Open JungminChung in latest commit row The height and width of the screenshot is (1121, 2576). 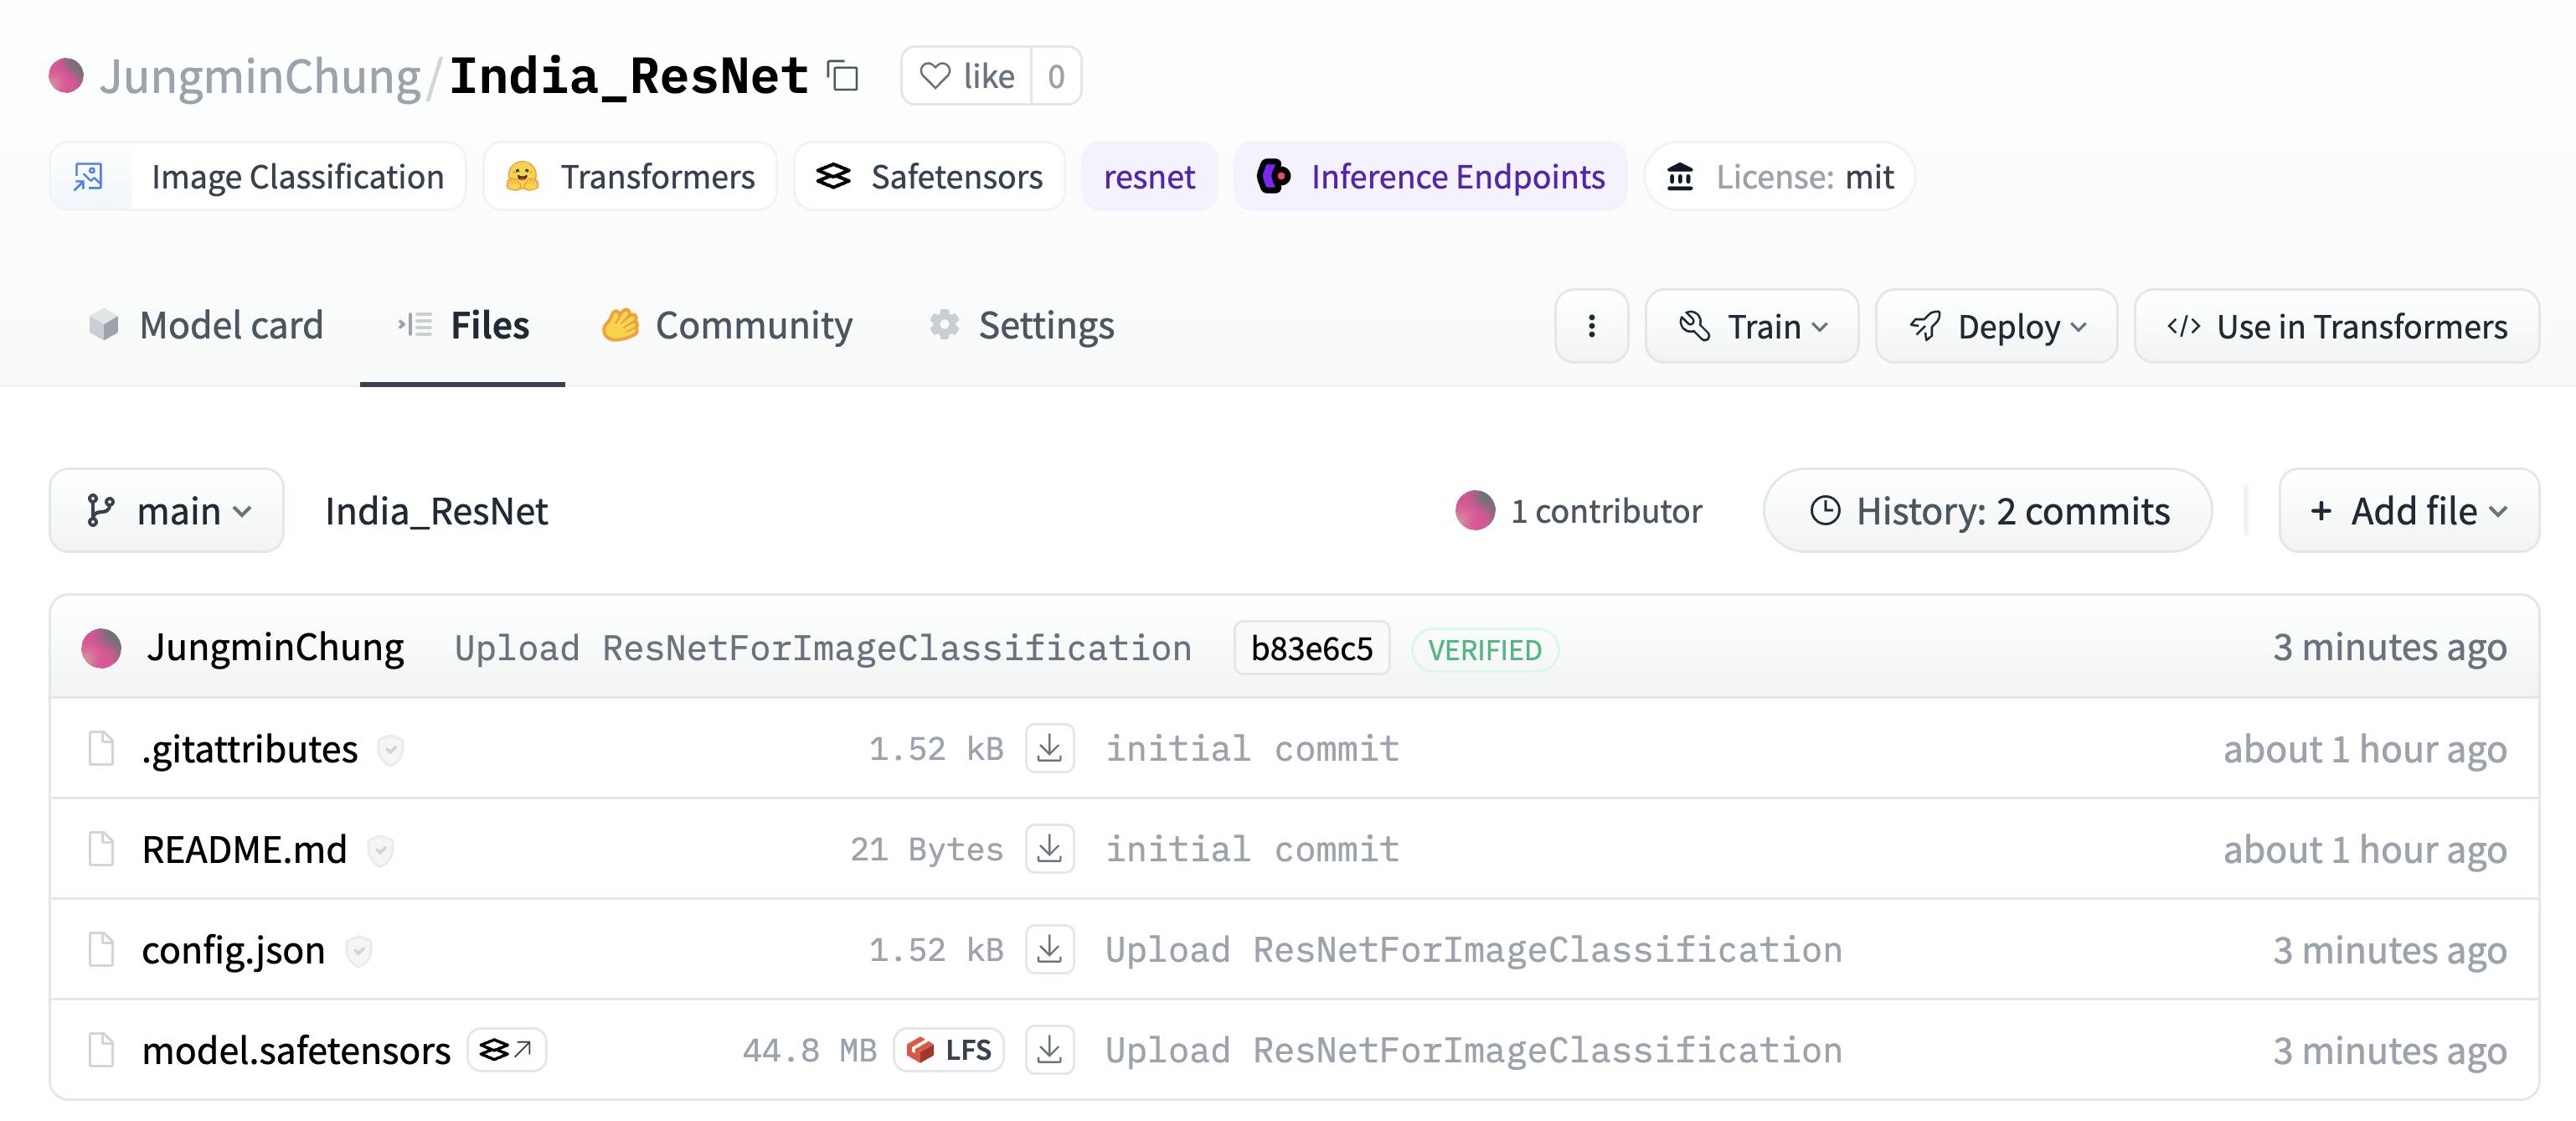tap(275, 648)
